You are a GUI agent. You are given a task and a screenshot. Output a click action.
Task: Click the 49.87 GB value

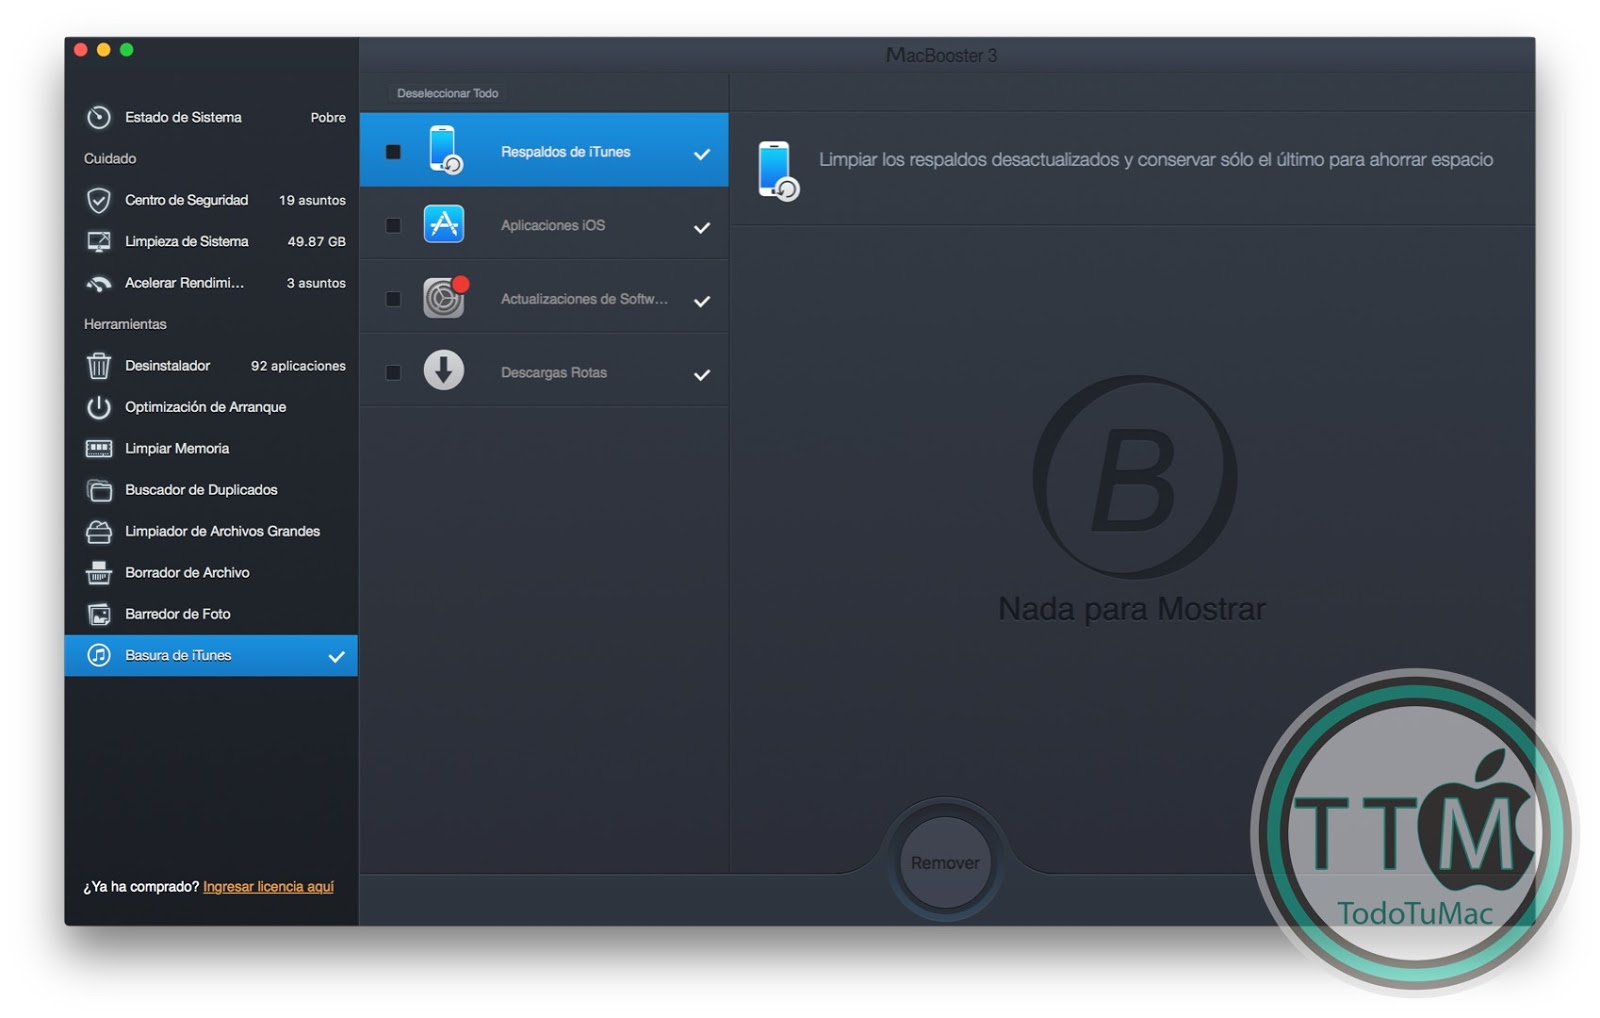point(316,241)
